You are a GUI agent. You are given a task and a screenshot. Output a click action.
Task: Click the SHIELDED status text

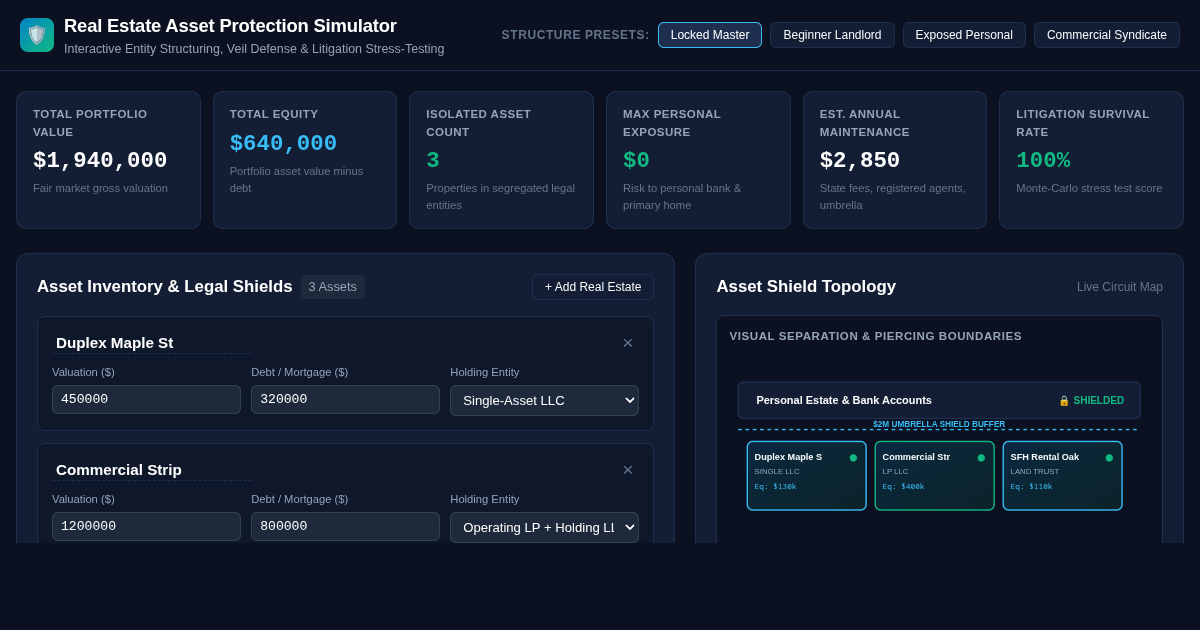coord(1099,400)
